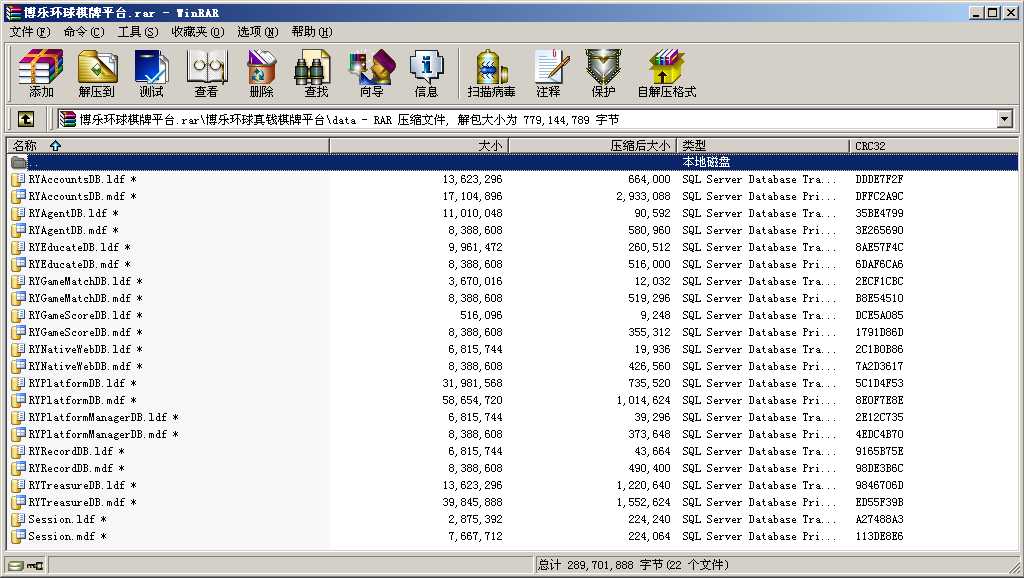Click the WinRAR title bar app icon
The height and width of the screenshot is (578, 1024).
pyautogui.click(x=12, y=12)
